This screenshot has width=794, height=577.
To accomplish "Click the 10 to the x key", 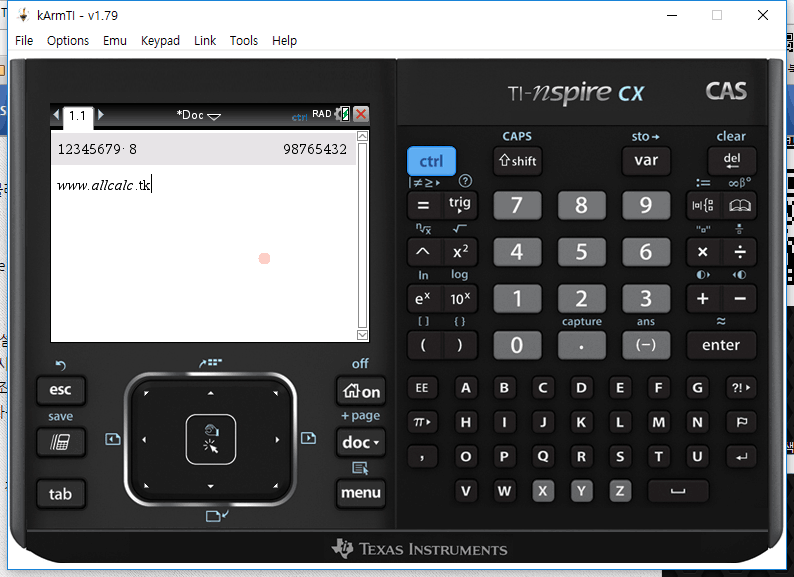I will tap(460, 298).
